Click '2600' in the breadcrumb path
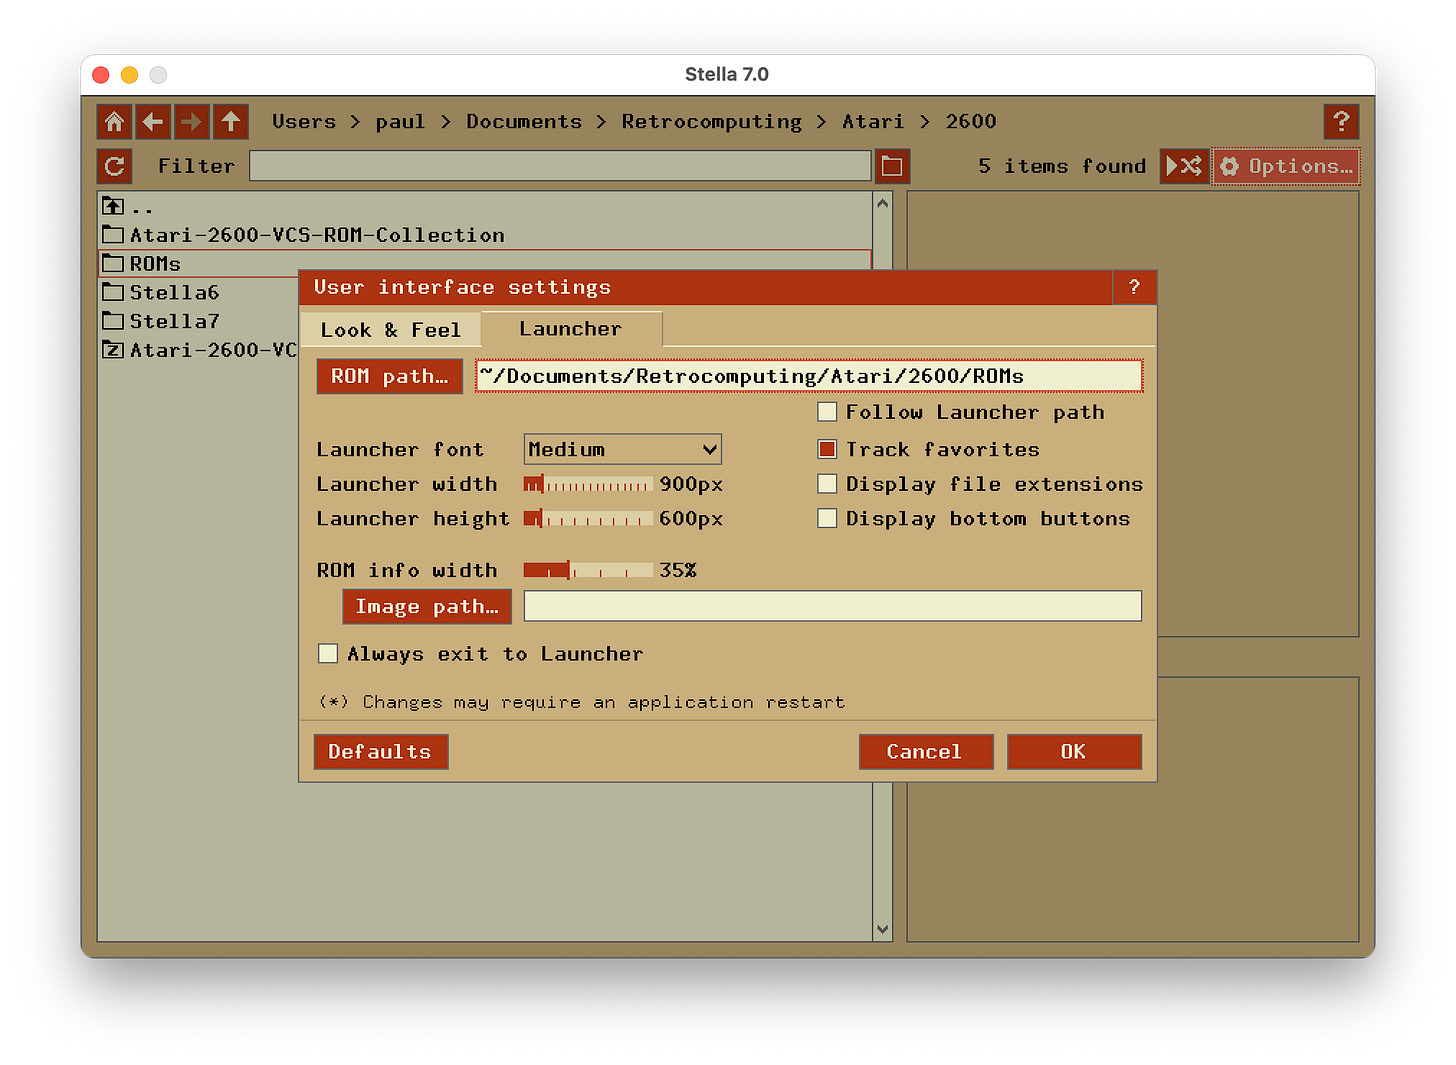1456x1065 pixels. click(x=971, y=122)
